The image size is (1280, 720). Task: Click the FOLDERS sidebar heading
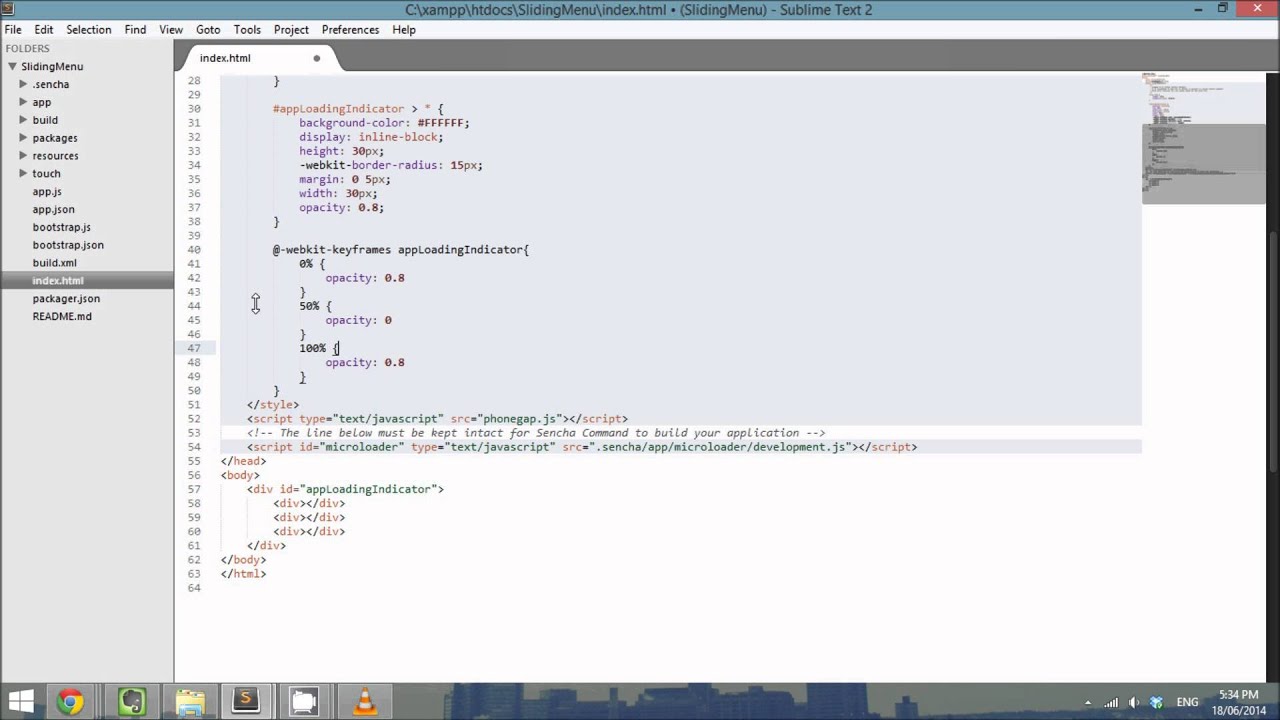27,48
